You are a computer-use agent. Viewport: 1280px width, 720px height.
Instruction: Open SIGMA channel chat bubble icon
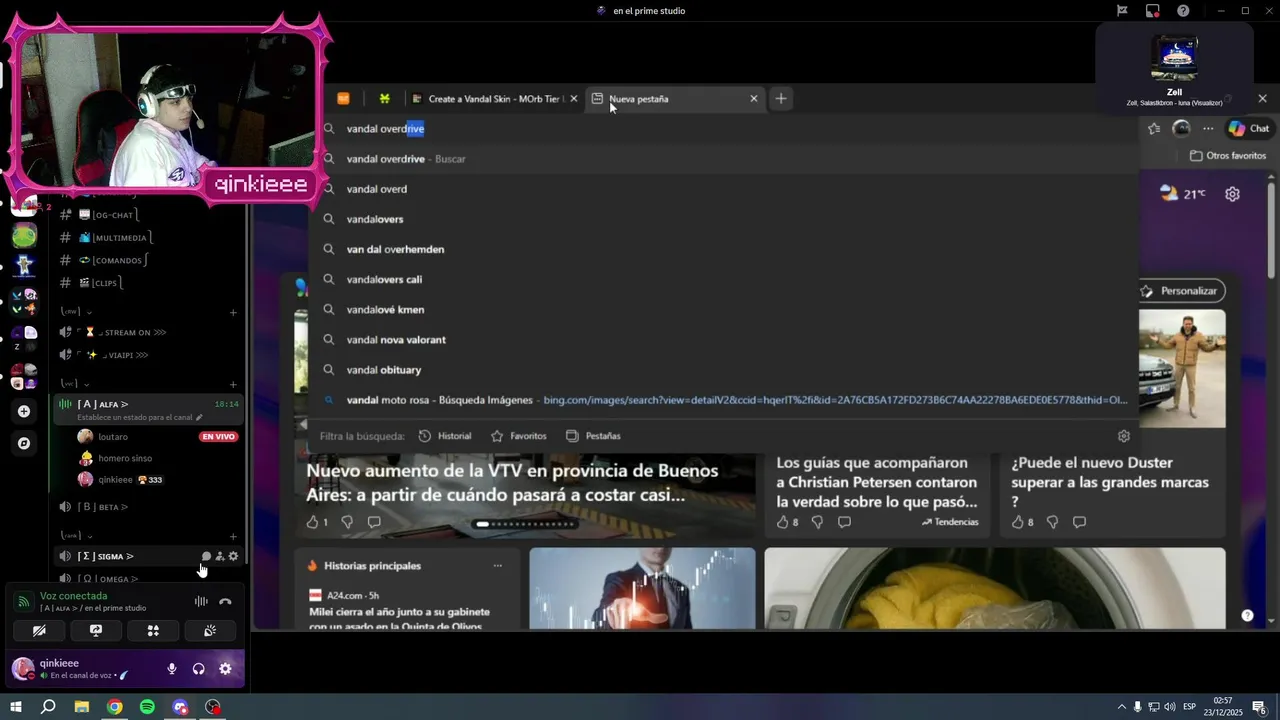tap(206, 556)
